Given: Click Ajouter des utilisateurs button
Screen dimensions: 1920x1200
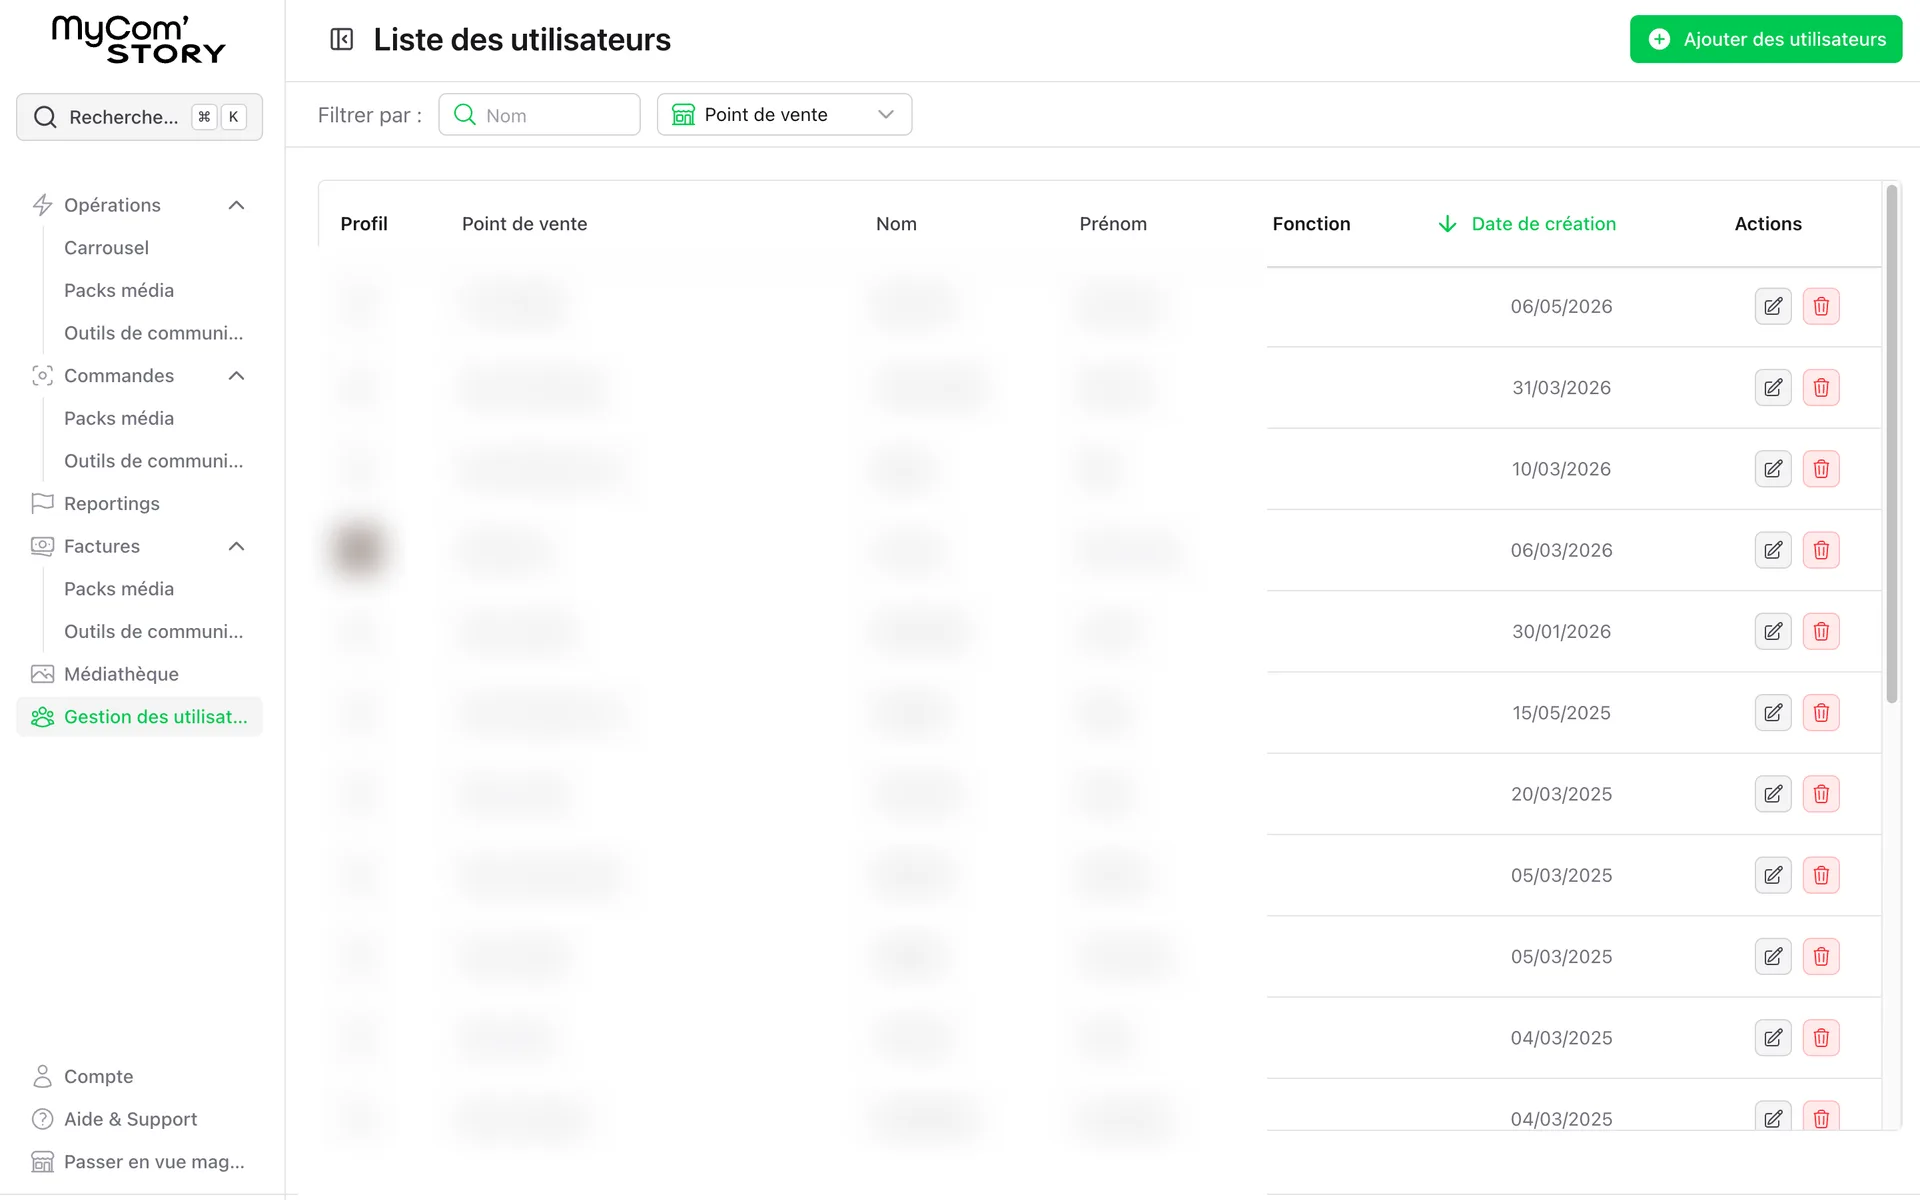Looking at the screenshot, I should 1766,39.
